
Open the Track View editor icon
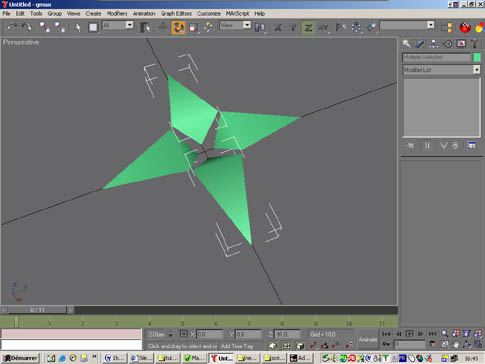(x=446, y=27)
